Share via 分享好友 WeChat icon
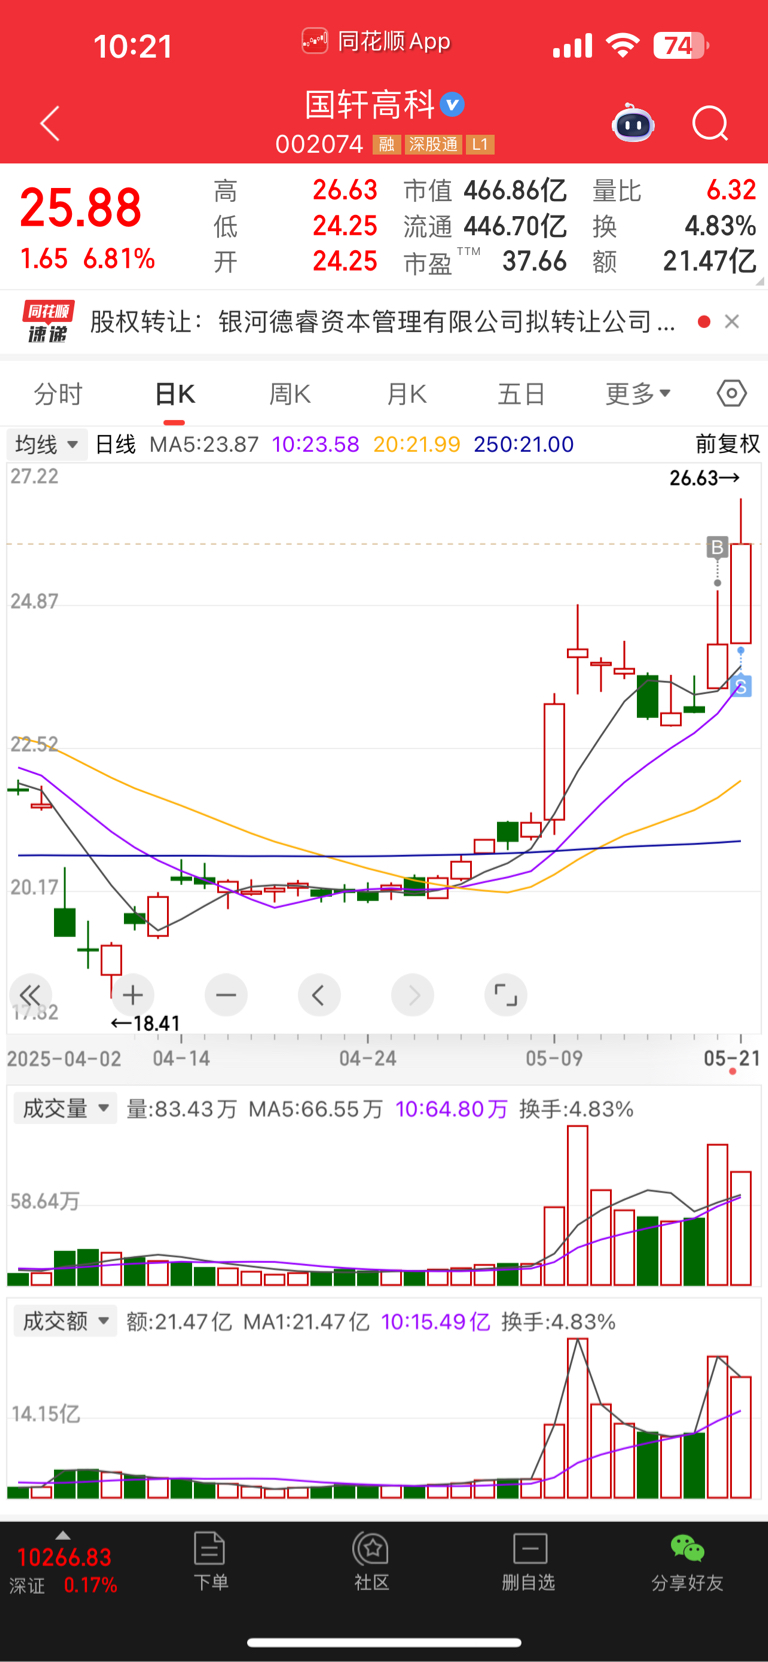Viewport: 768px width, 1662px height. point(687,1561)
